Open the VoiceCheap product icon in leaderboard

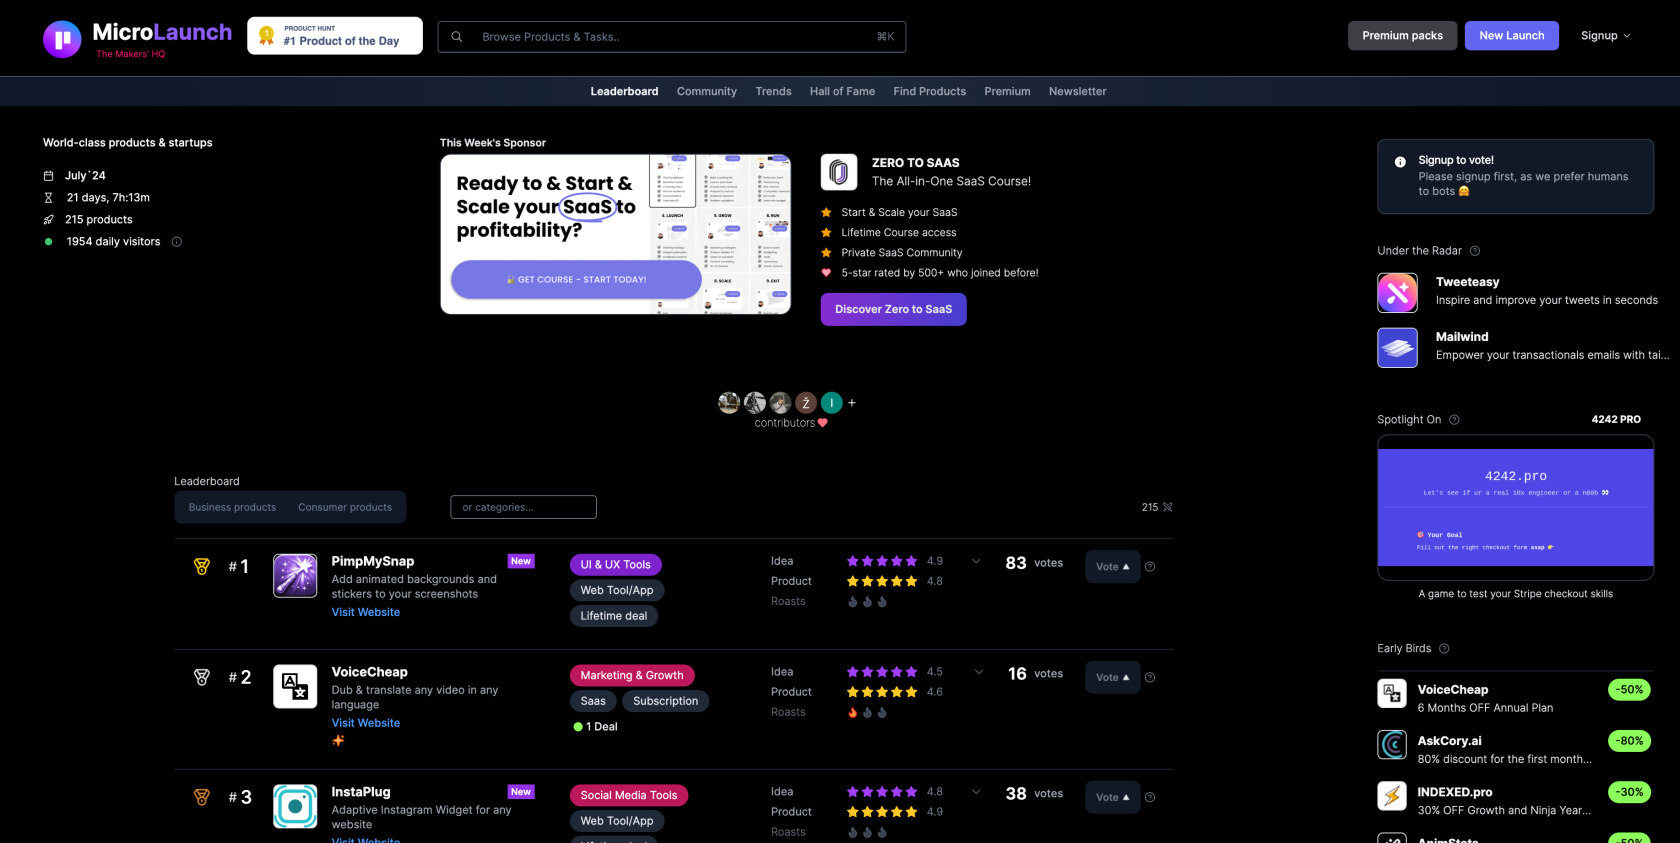pyautogui.click(x=295, y=686)
